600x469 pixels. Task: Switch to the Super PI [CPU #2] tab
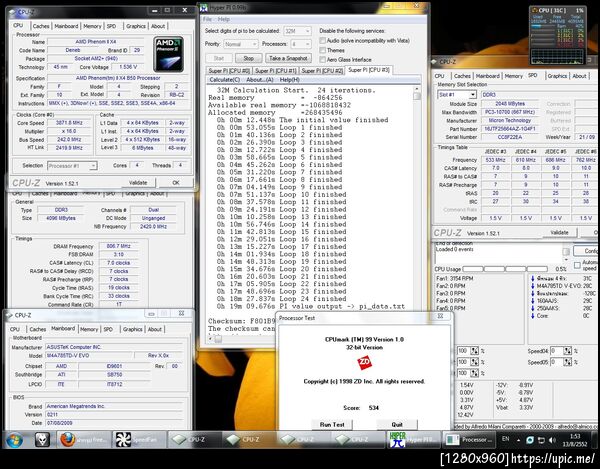[x=322, y=71]
